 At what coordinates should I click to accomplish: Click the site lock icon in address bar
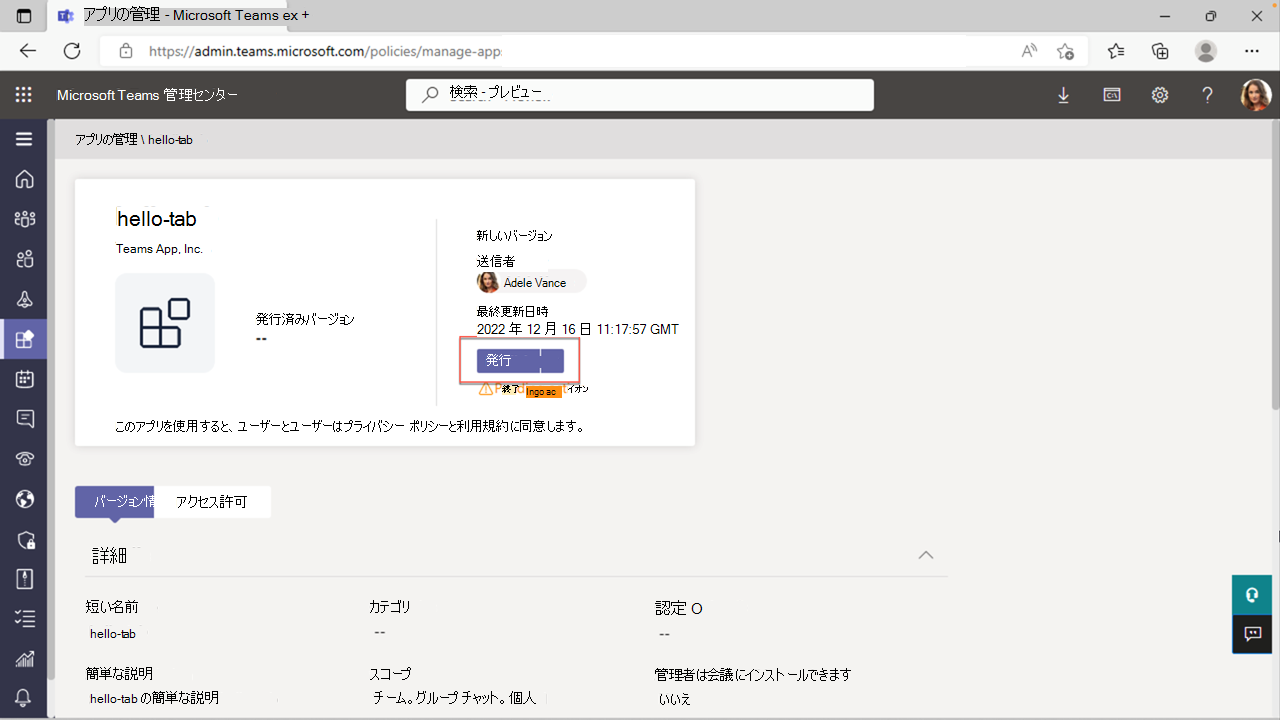(x=126, y=51)
